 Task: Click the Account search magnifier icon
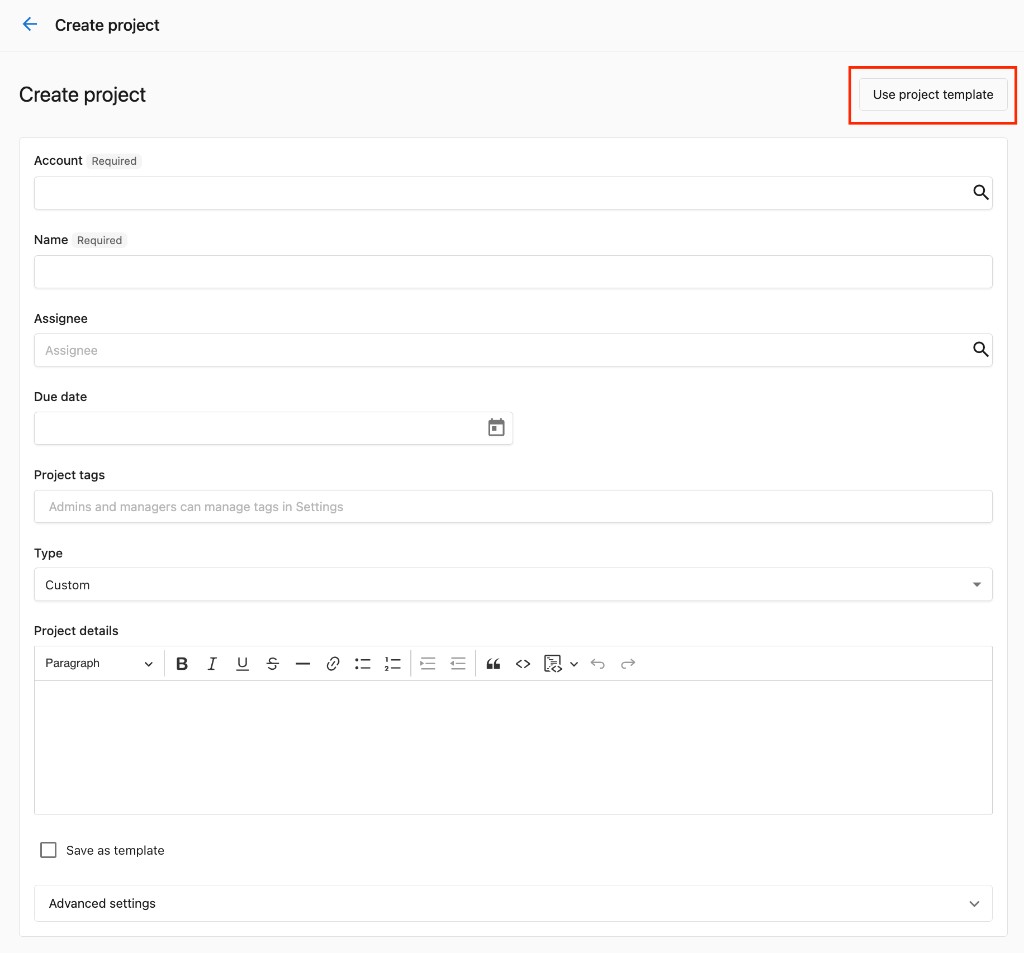[x=980, y=192]
